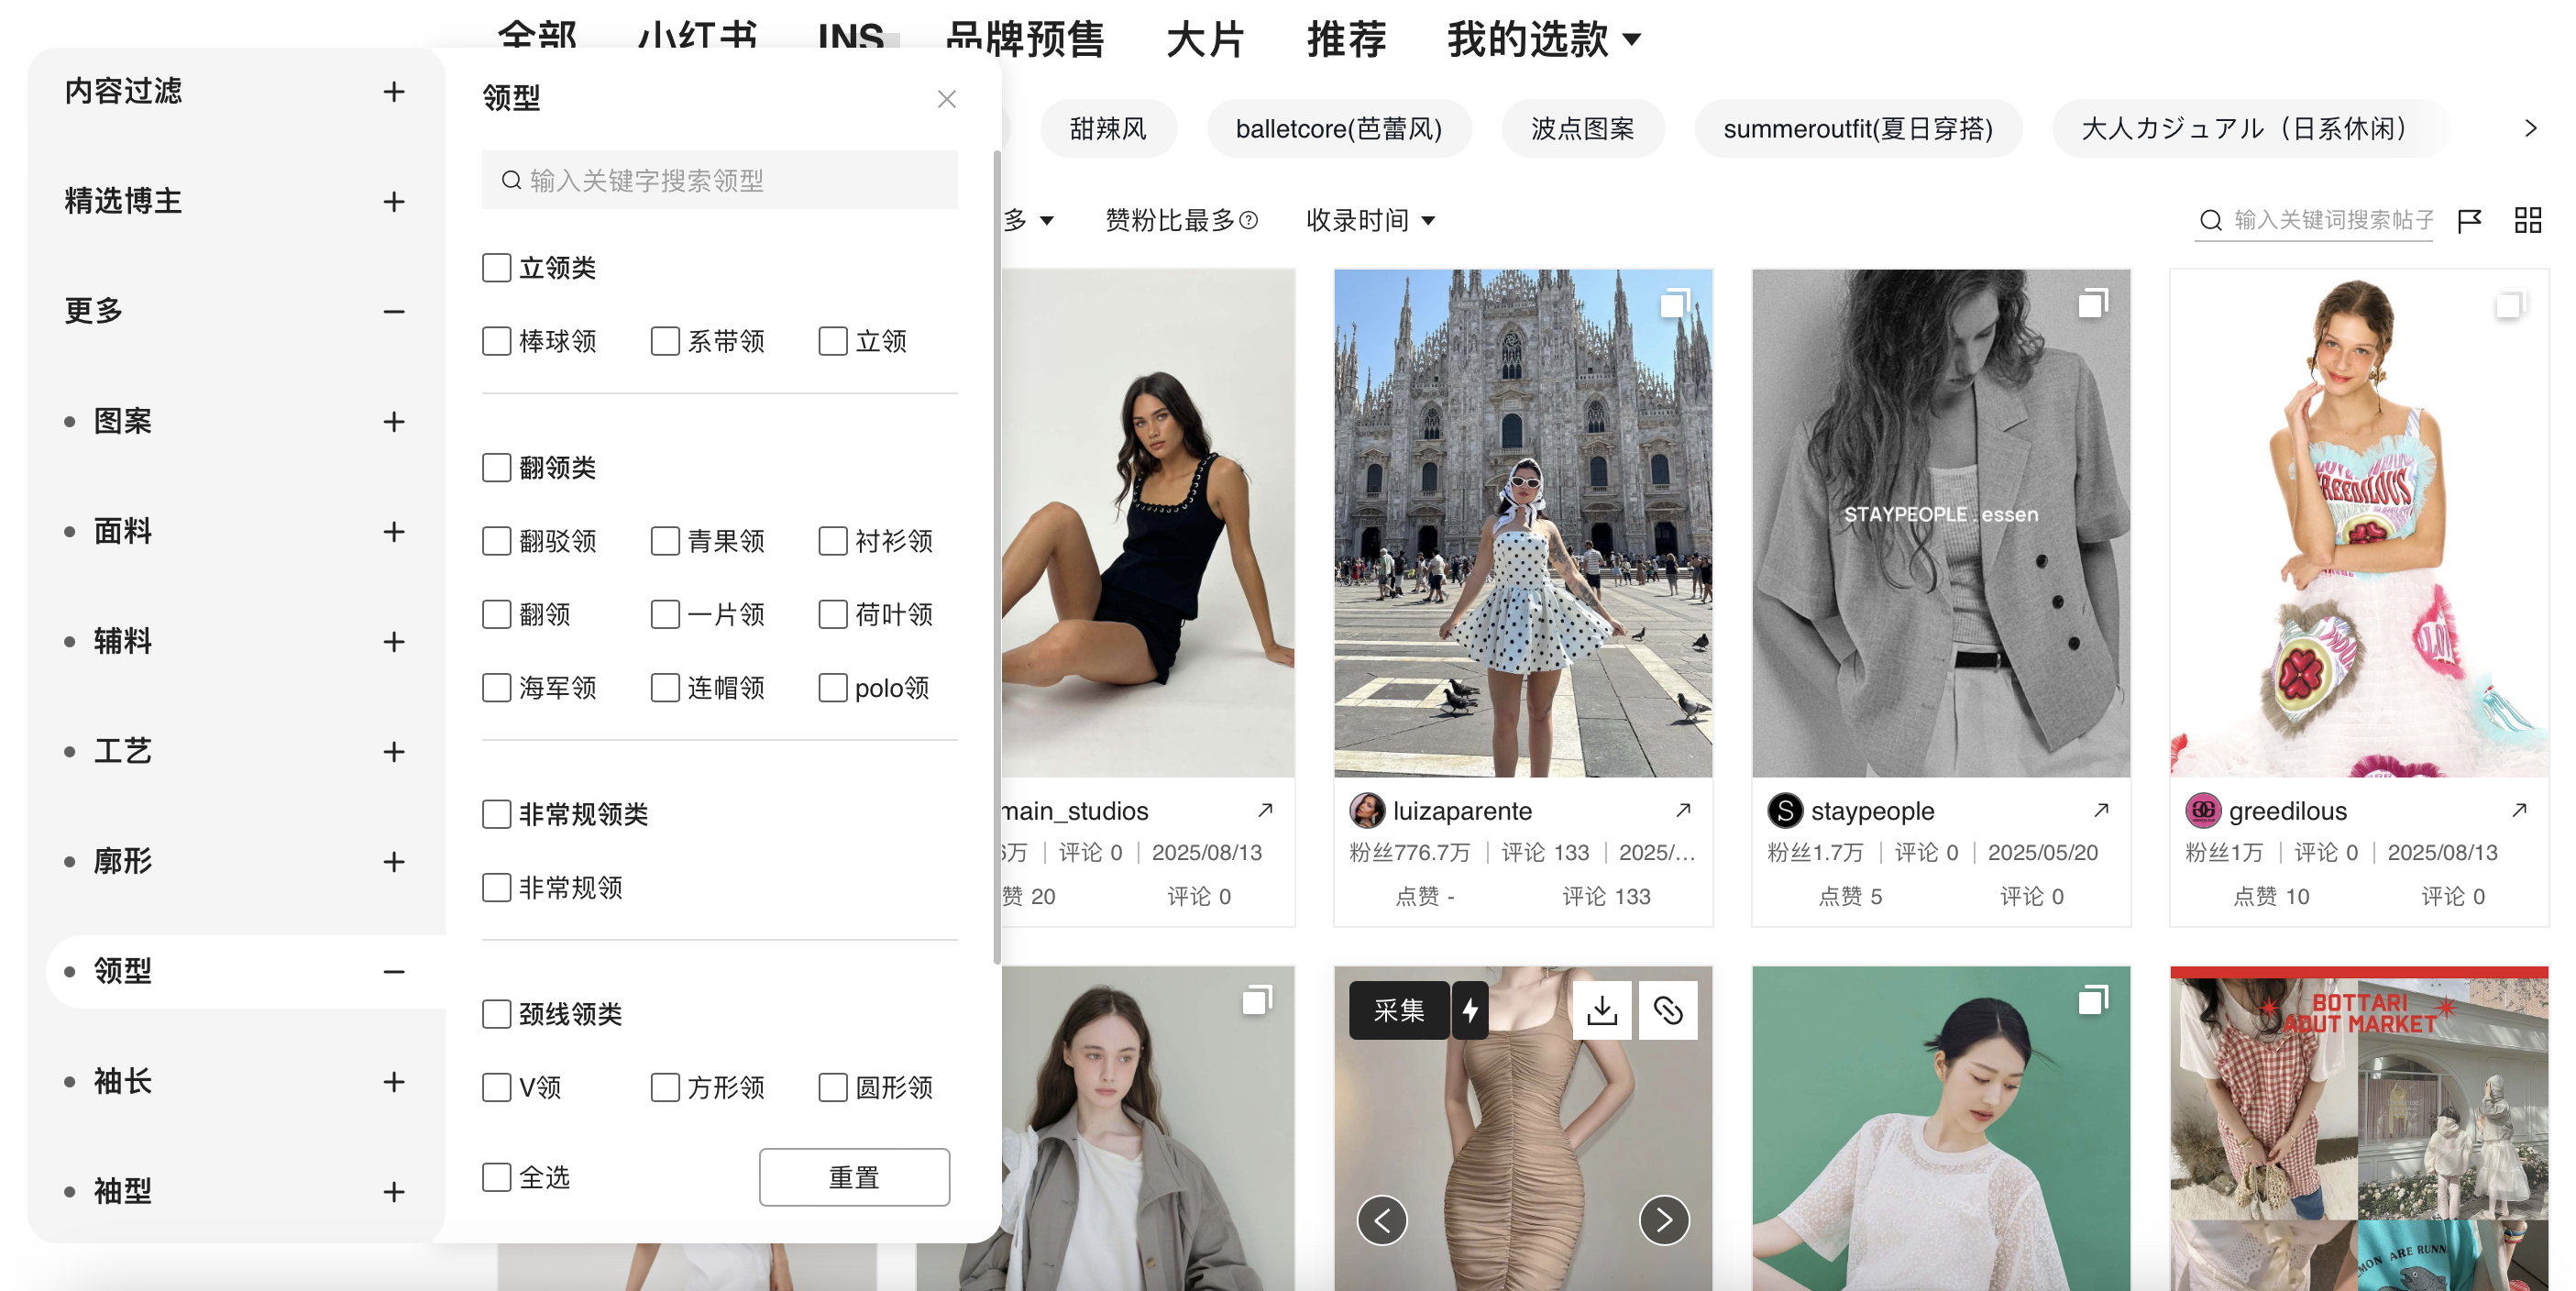The height and width of the screenshot is (1291, 2576).
Task: Click the copy link icon on beige dress card
Action: pyautogui.click(x=1668, y=1010)
